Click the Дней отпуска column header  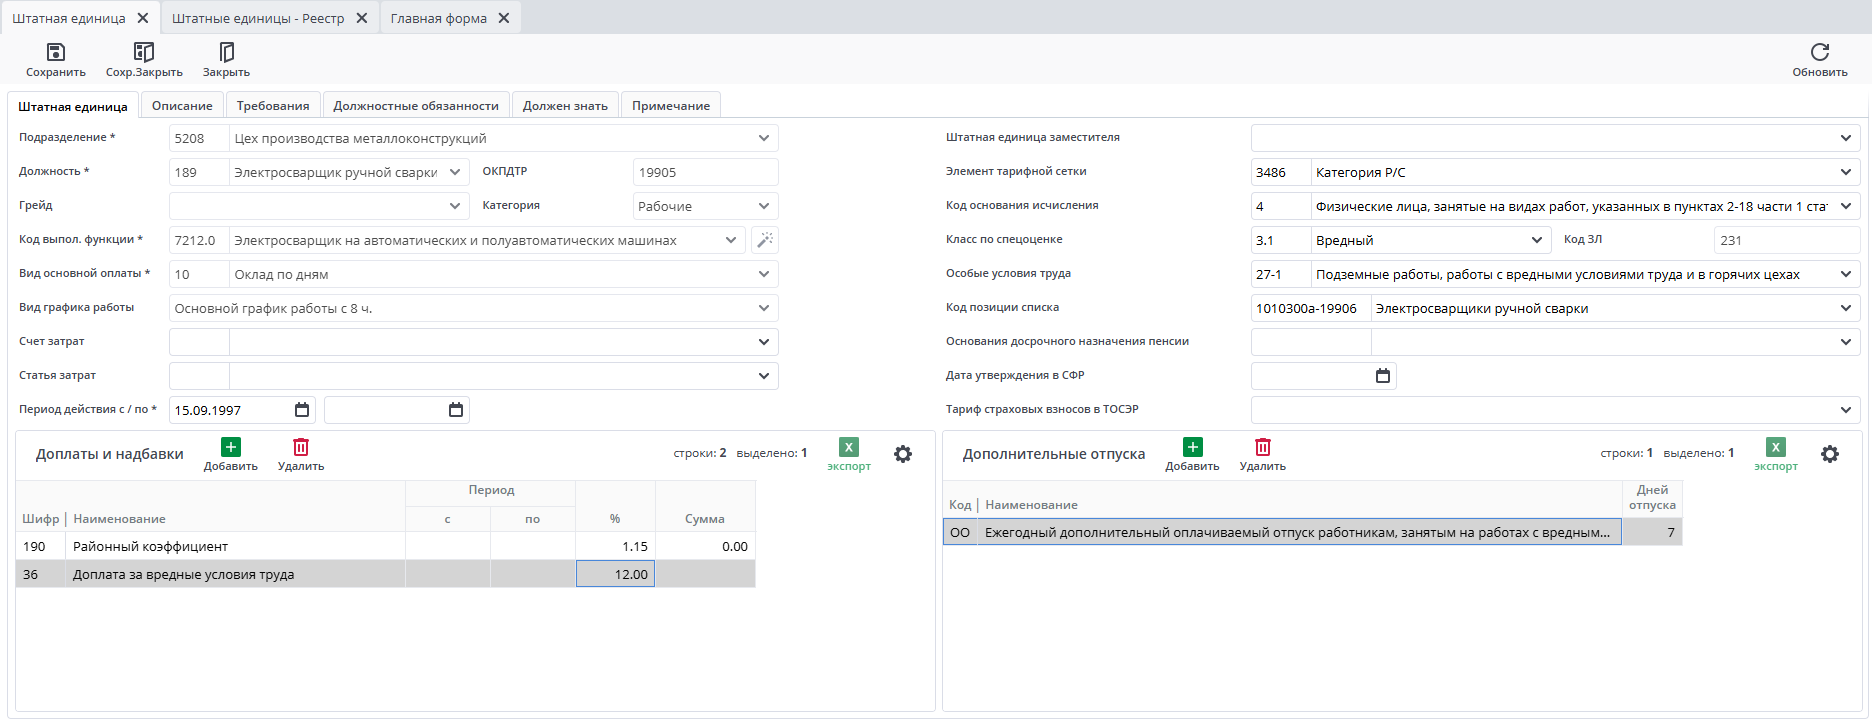[1652, 497]
